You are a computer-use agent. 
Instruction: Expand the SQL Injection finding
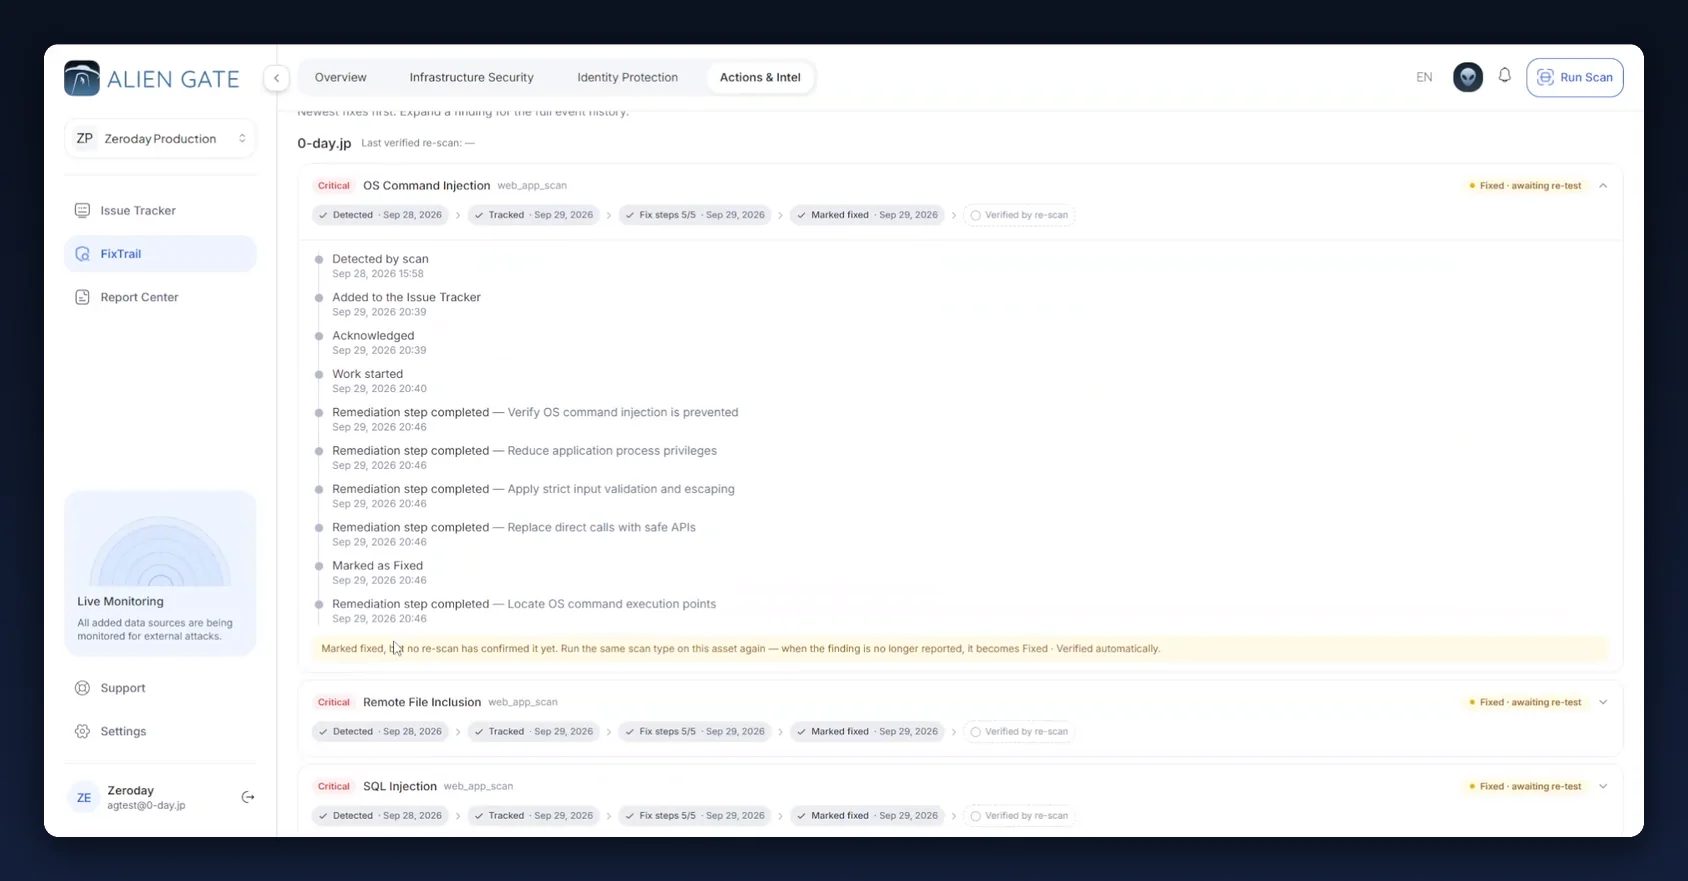click(x=1603, y=786)
